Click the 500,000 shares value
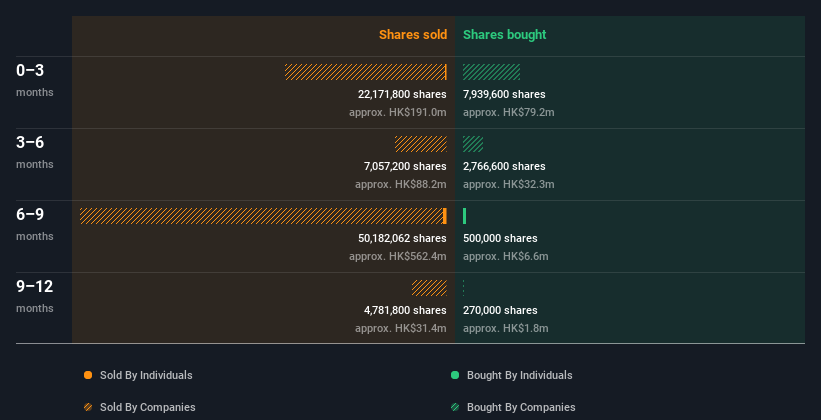Screen dimensions: 821x420 point(500,238)
